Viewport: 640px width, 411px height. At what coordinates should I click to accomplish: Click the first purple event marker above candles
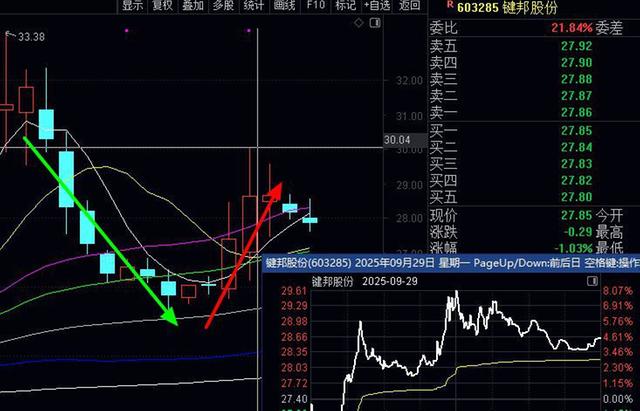(127, 30)
